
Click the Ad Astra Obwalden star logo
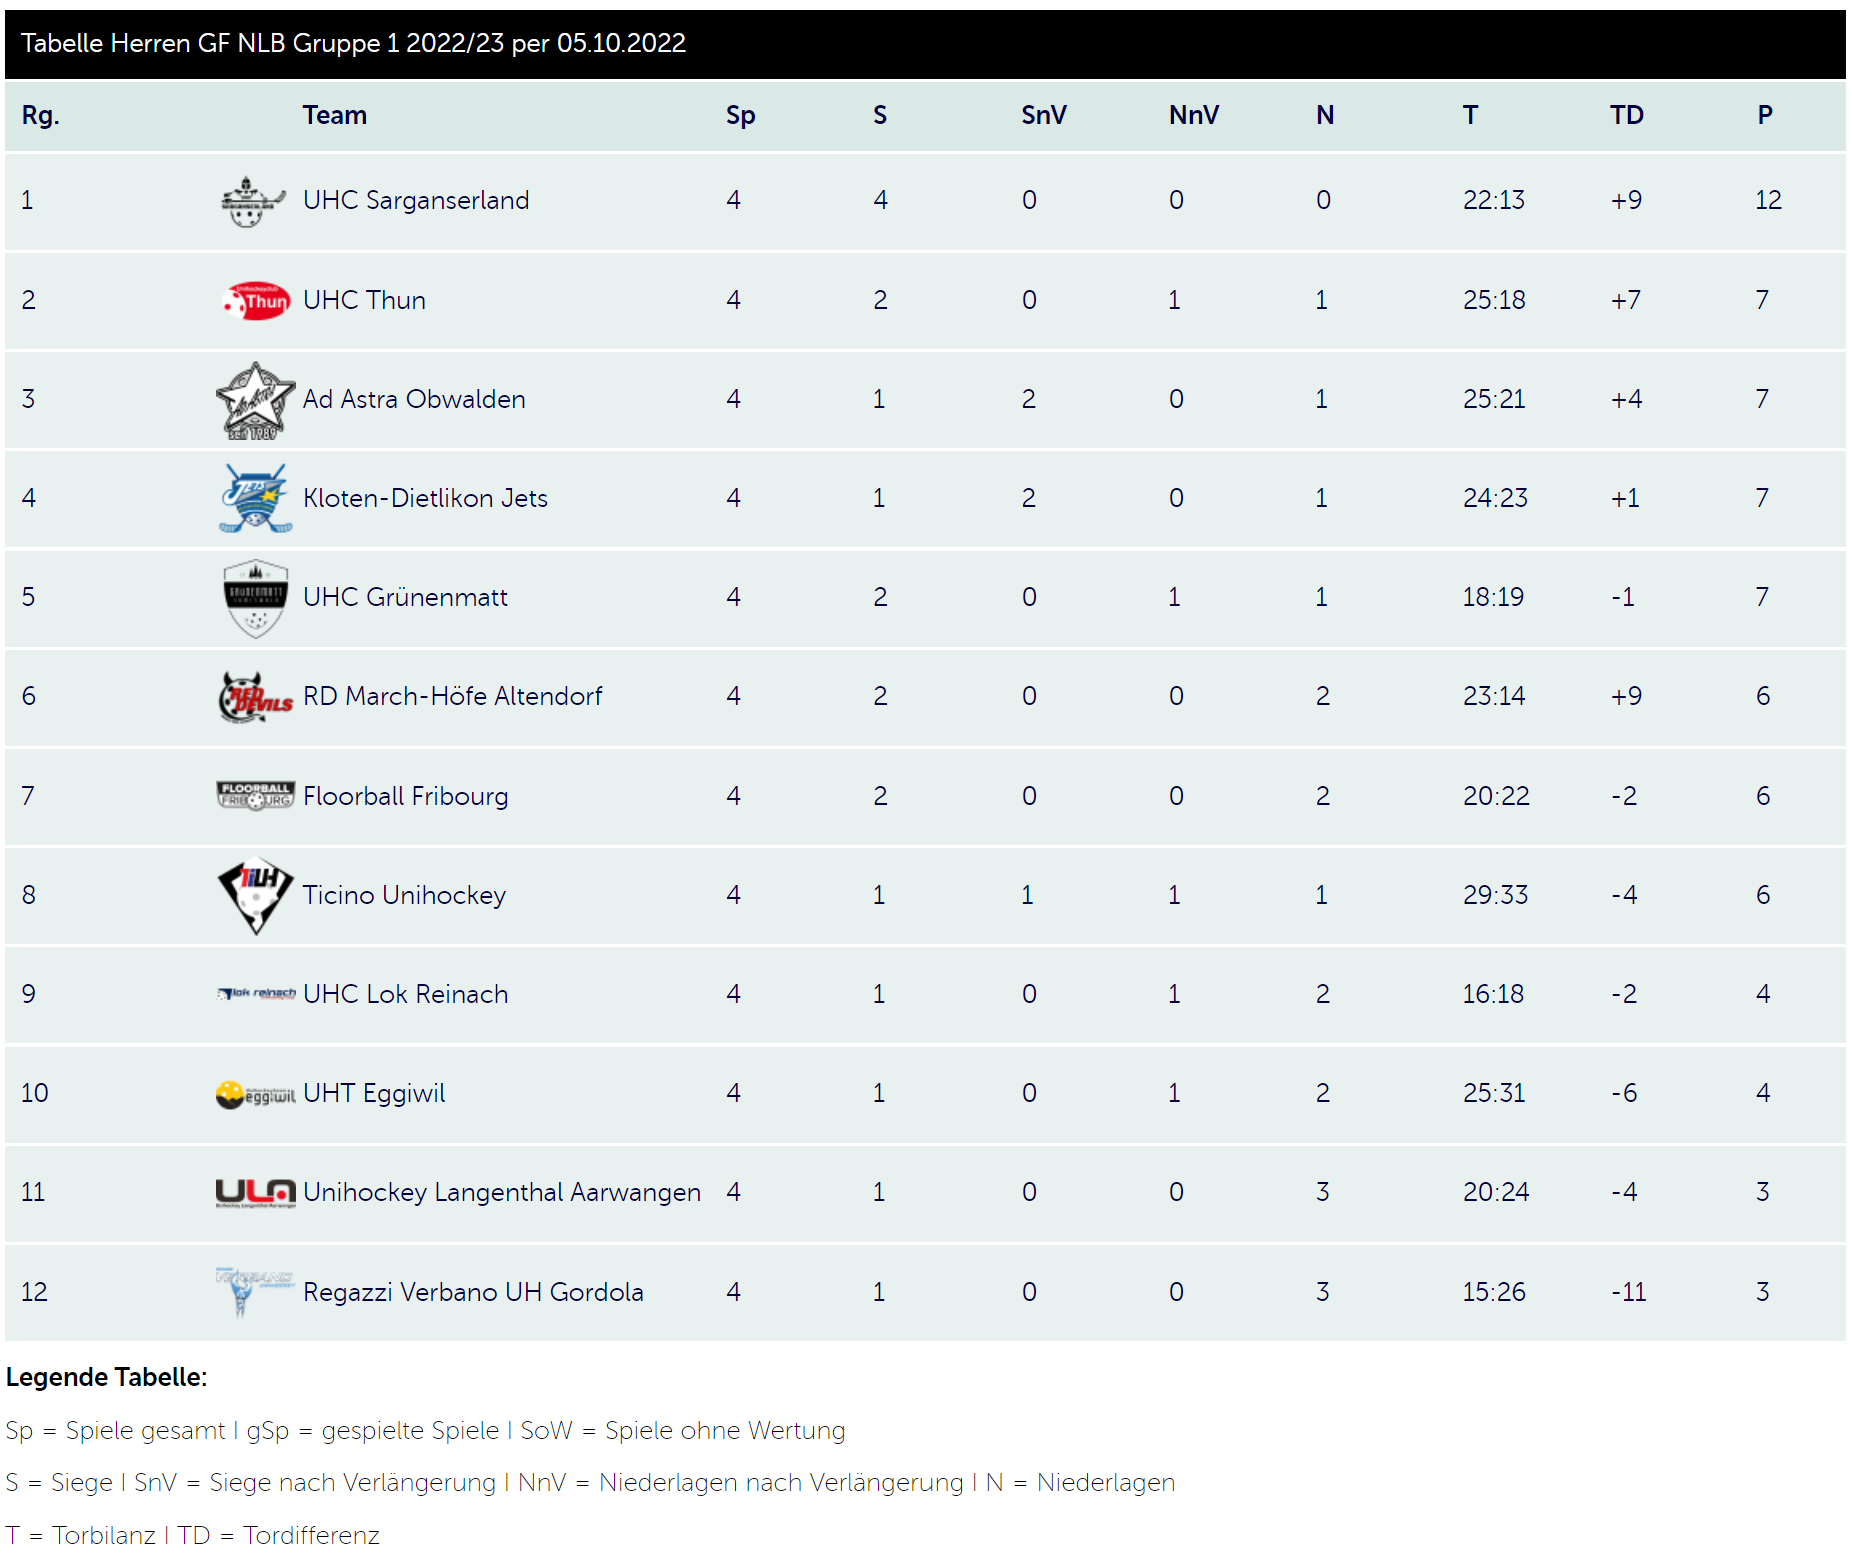[x=256, y=400]
